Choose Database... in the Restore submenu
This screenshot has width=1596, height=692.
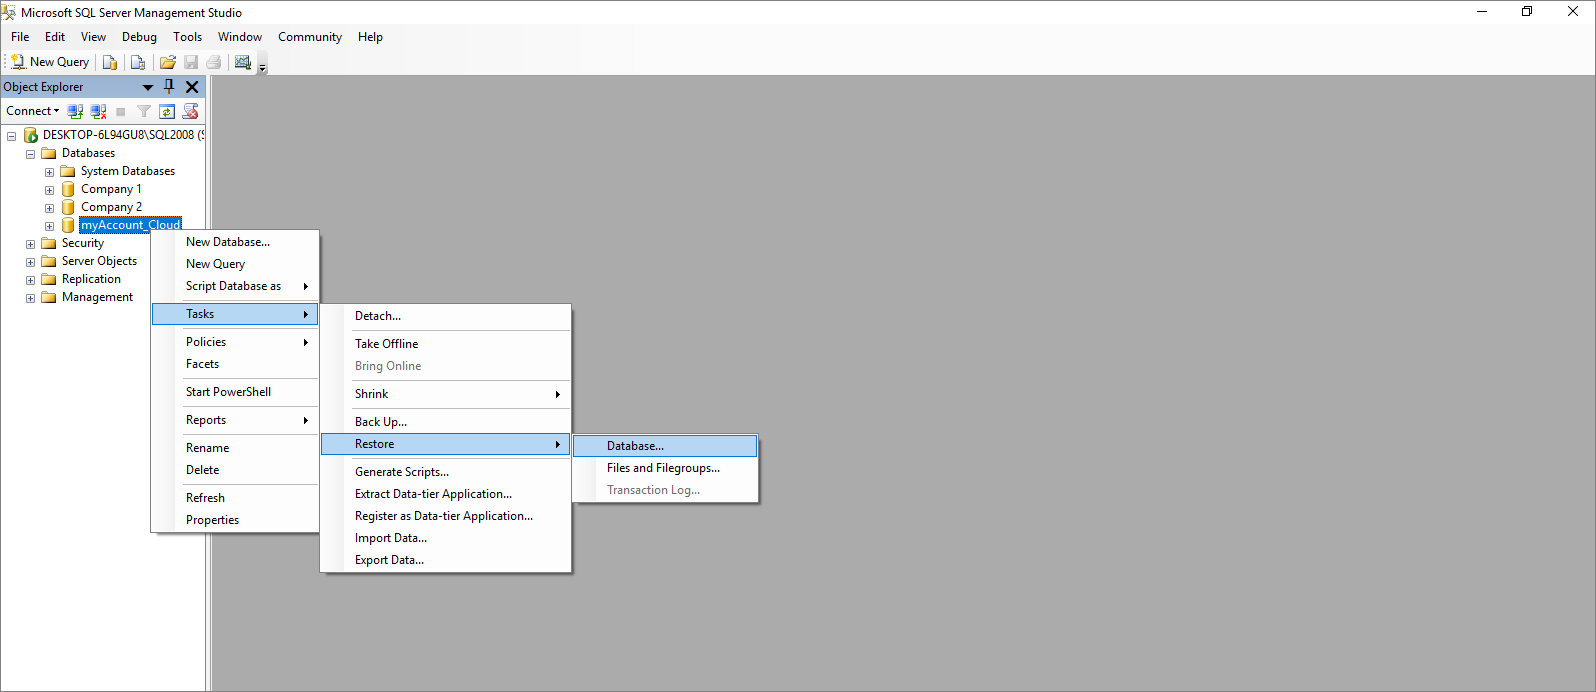tap(665, 446)
